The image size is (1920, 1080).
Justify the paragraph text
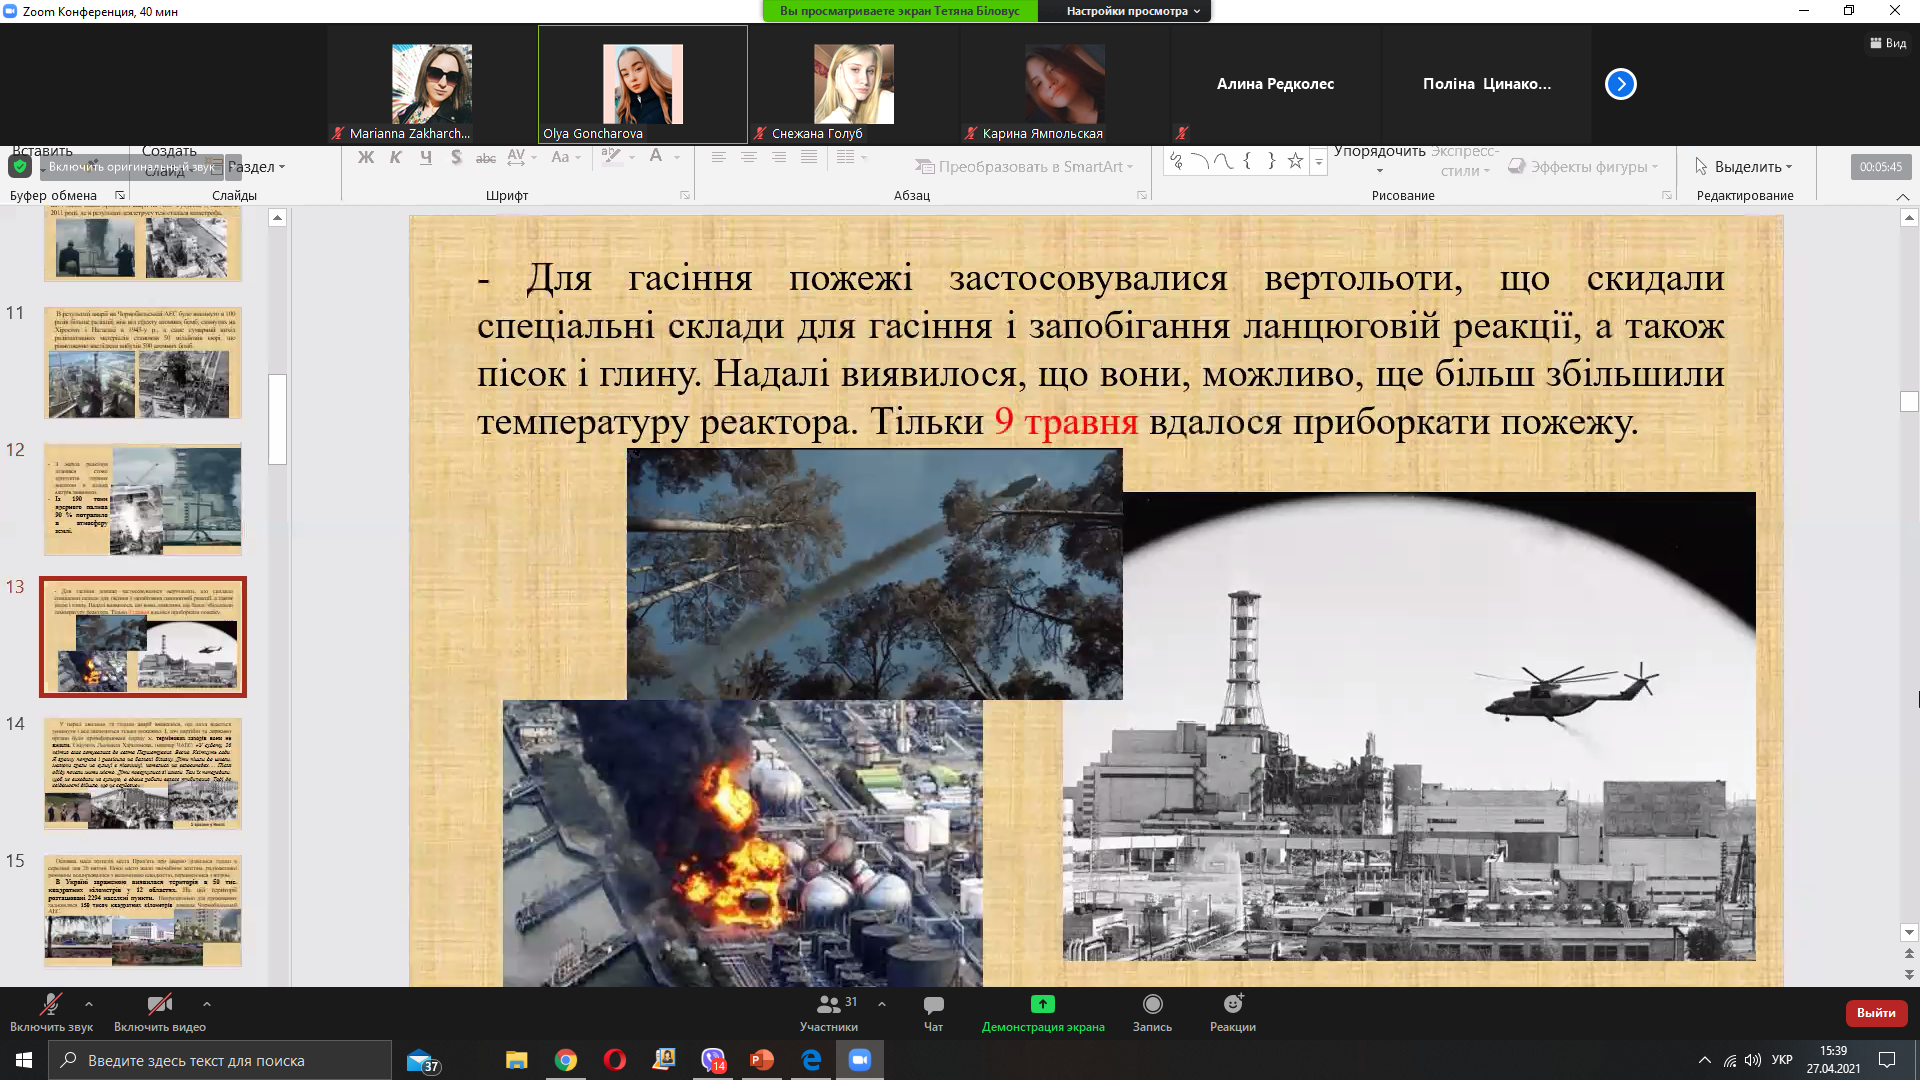tap(808, 157)
